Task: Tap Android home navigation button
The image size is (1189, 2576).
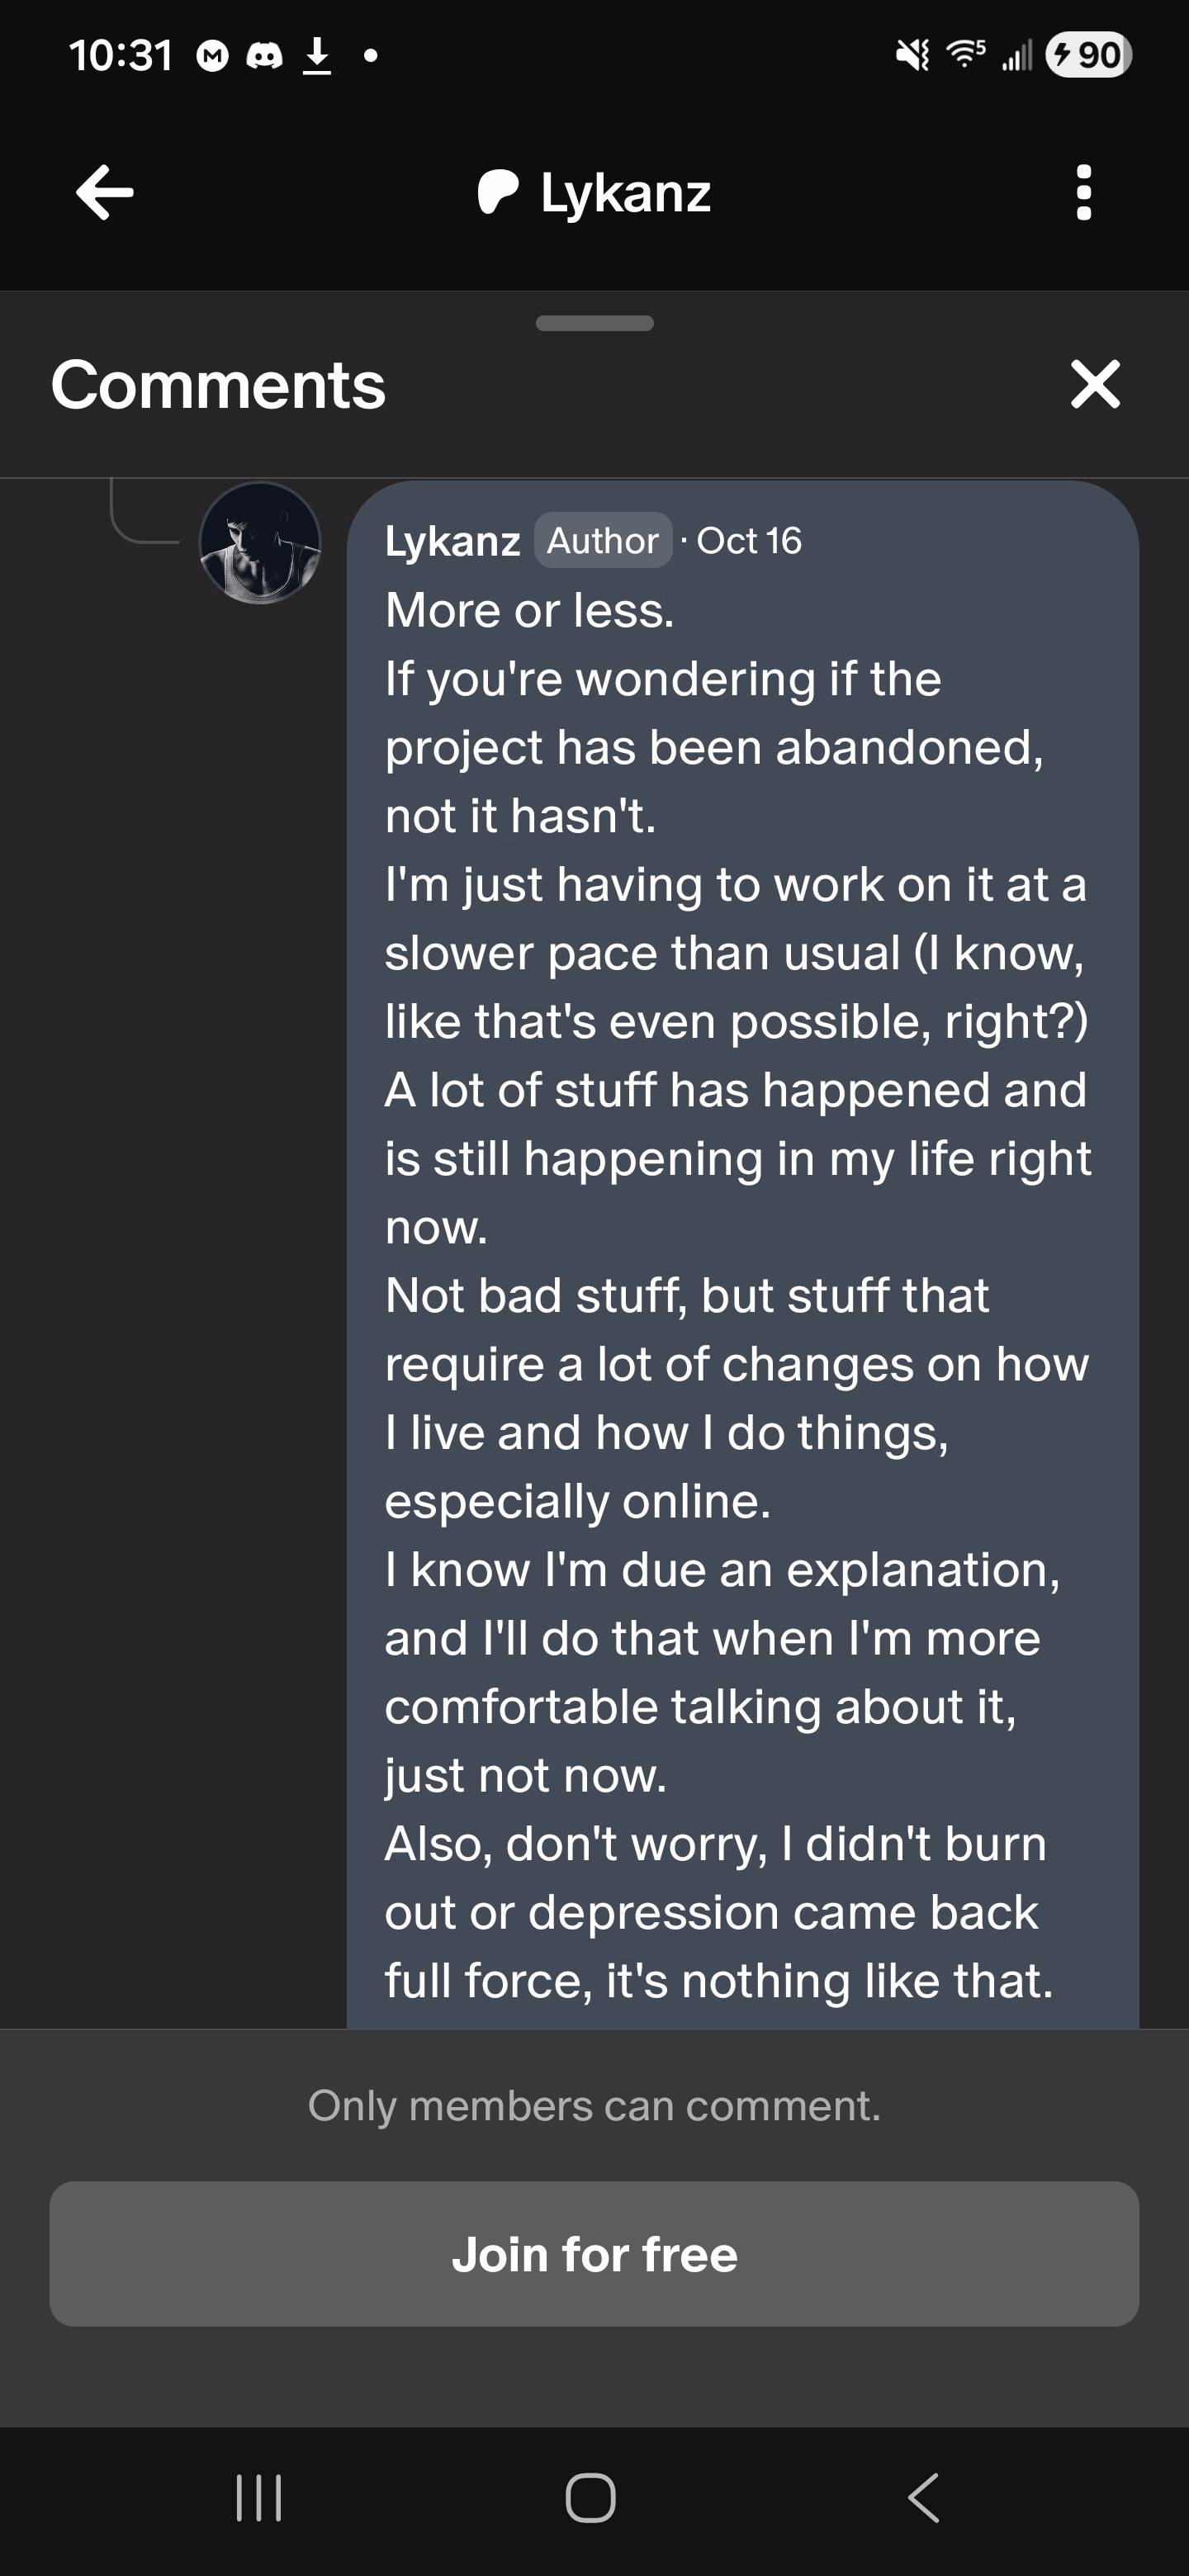Action: click(x=591, y=2498)
